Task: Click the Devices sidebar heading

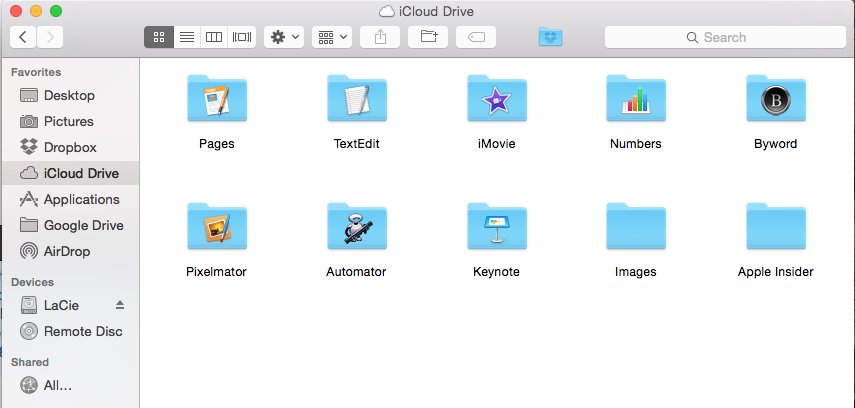Action: (32, 282)
